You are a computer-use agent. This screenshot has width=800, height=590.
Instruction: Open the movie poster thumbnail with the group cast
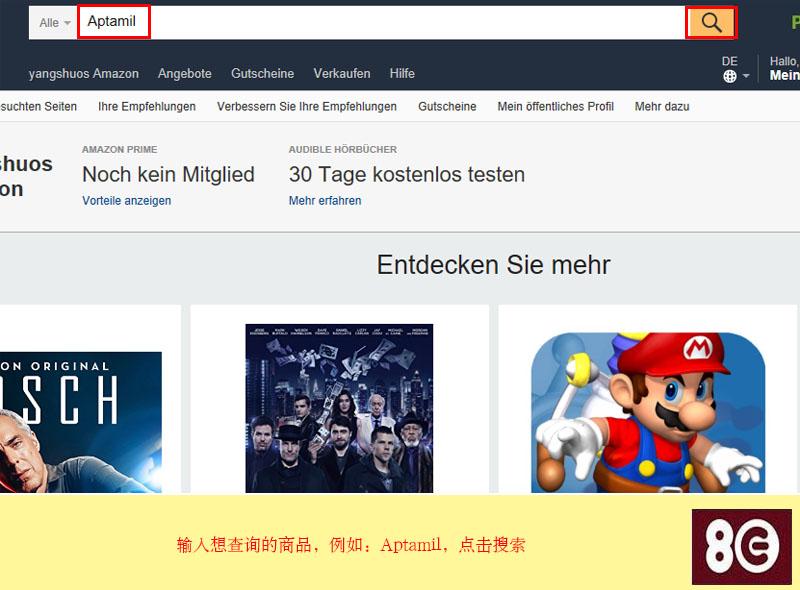(339, 408)
